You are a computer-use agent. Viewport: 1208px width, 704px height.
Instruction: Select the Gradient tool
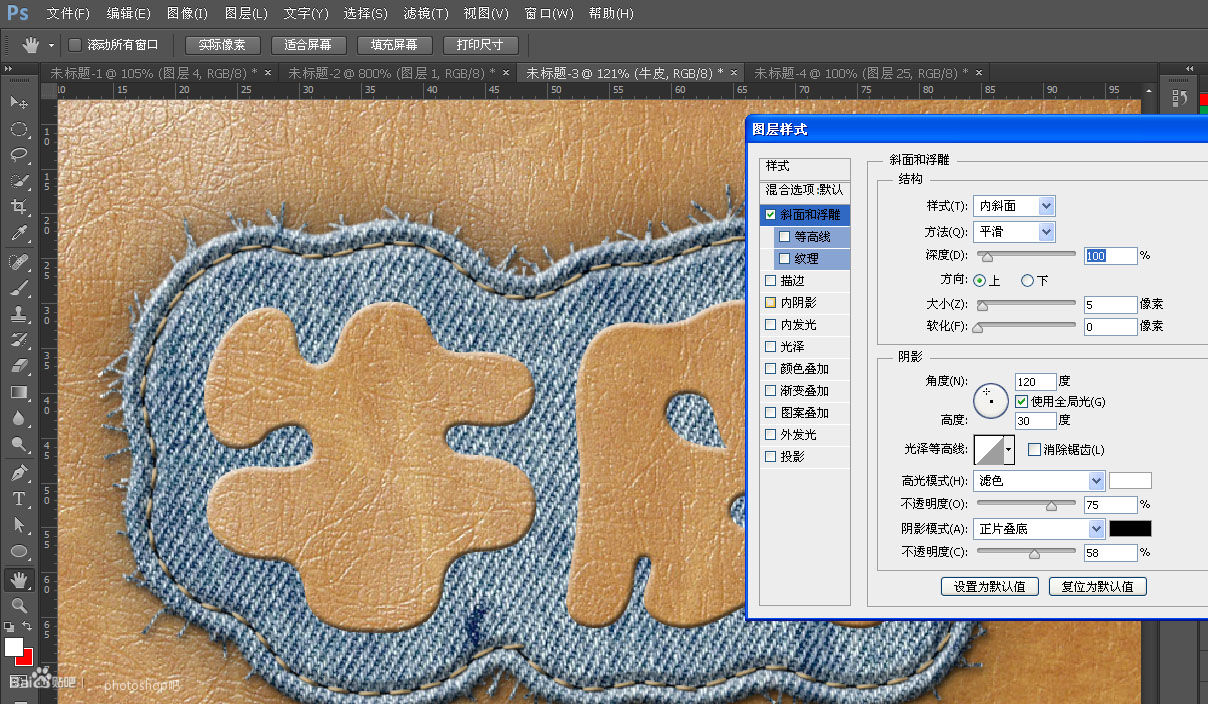click(19, 392)
